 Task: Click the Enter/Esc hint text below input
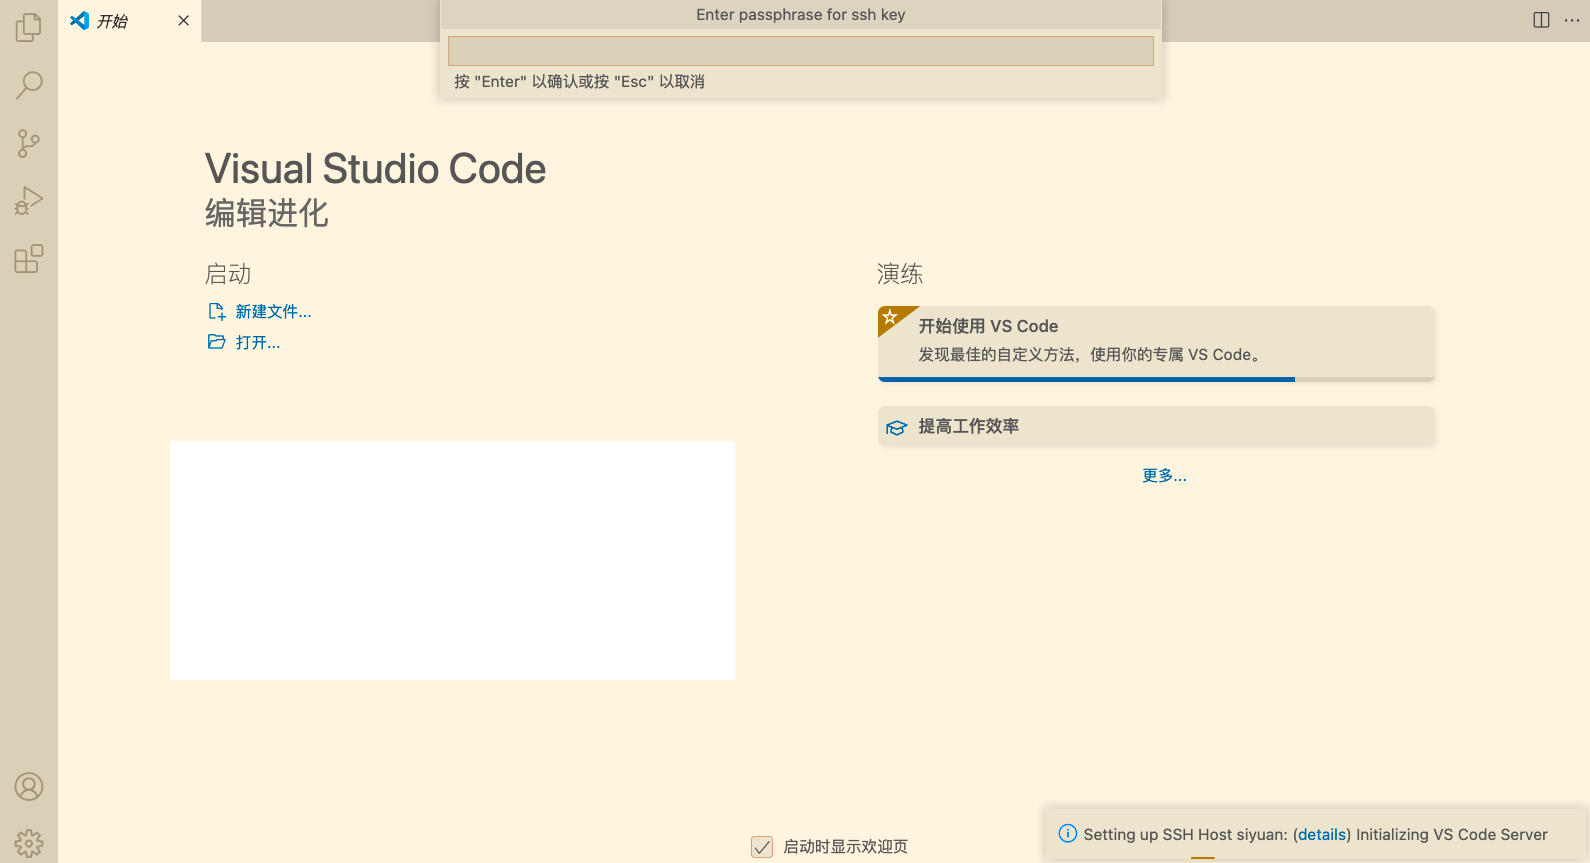point(580,82)
